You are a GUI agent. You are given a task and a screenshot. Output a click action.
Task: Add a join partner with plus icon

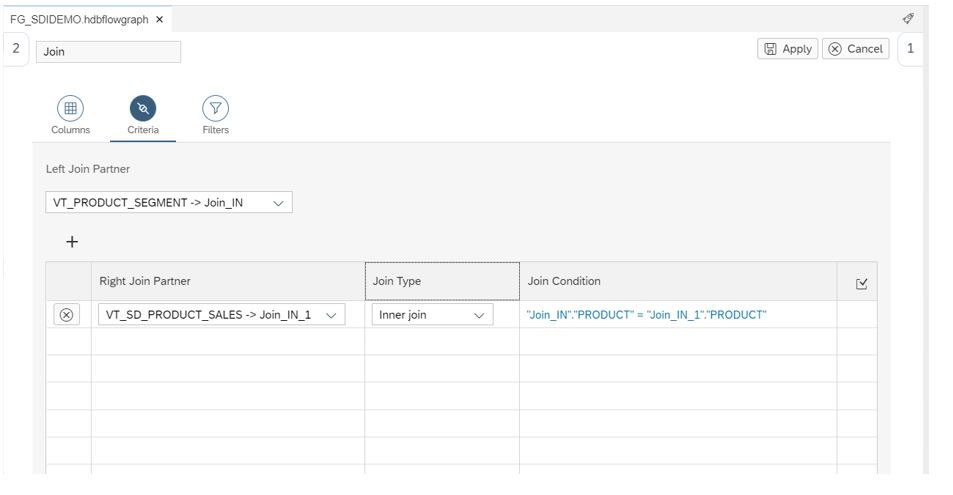(x=72, y=242)
